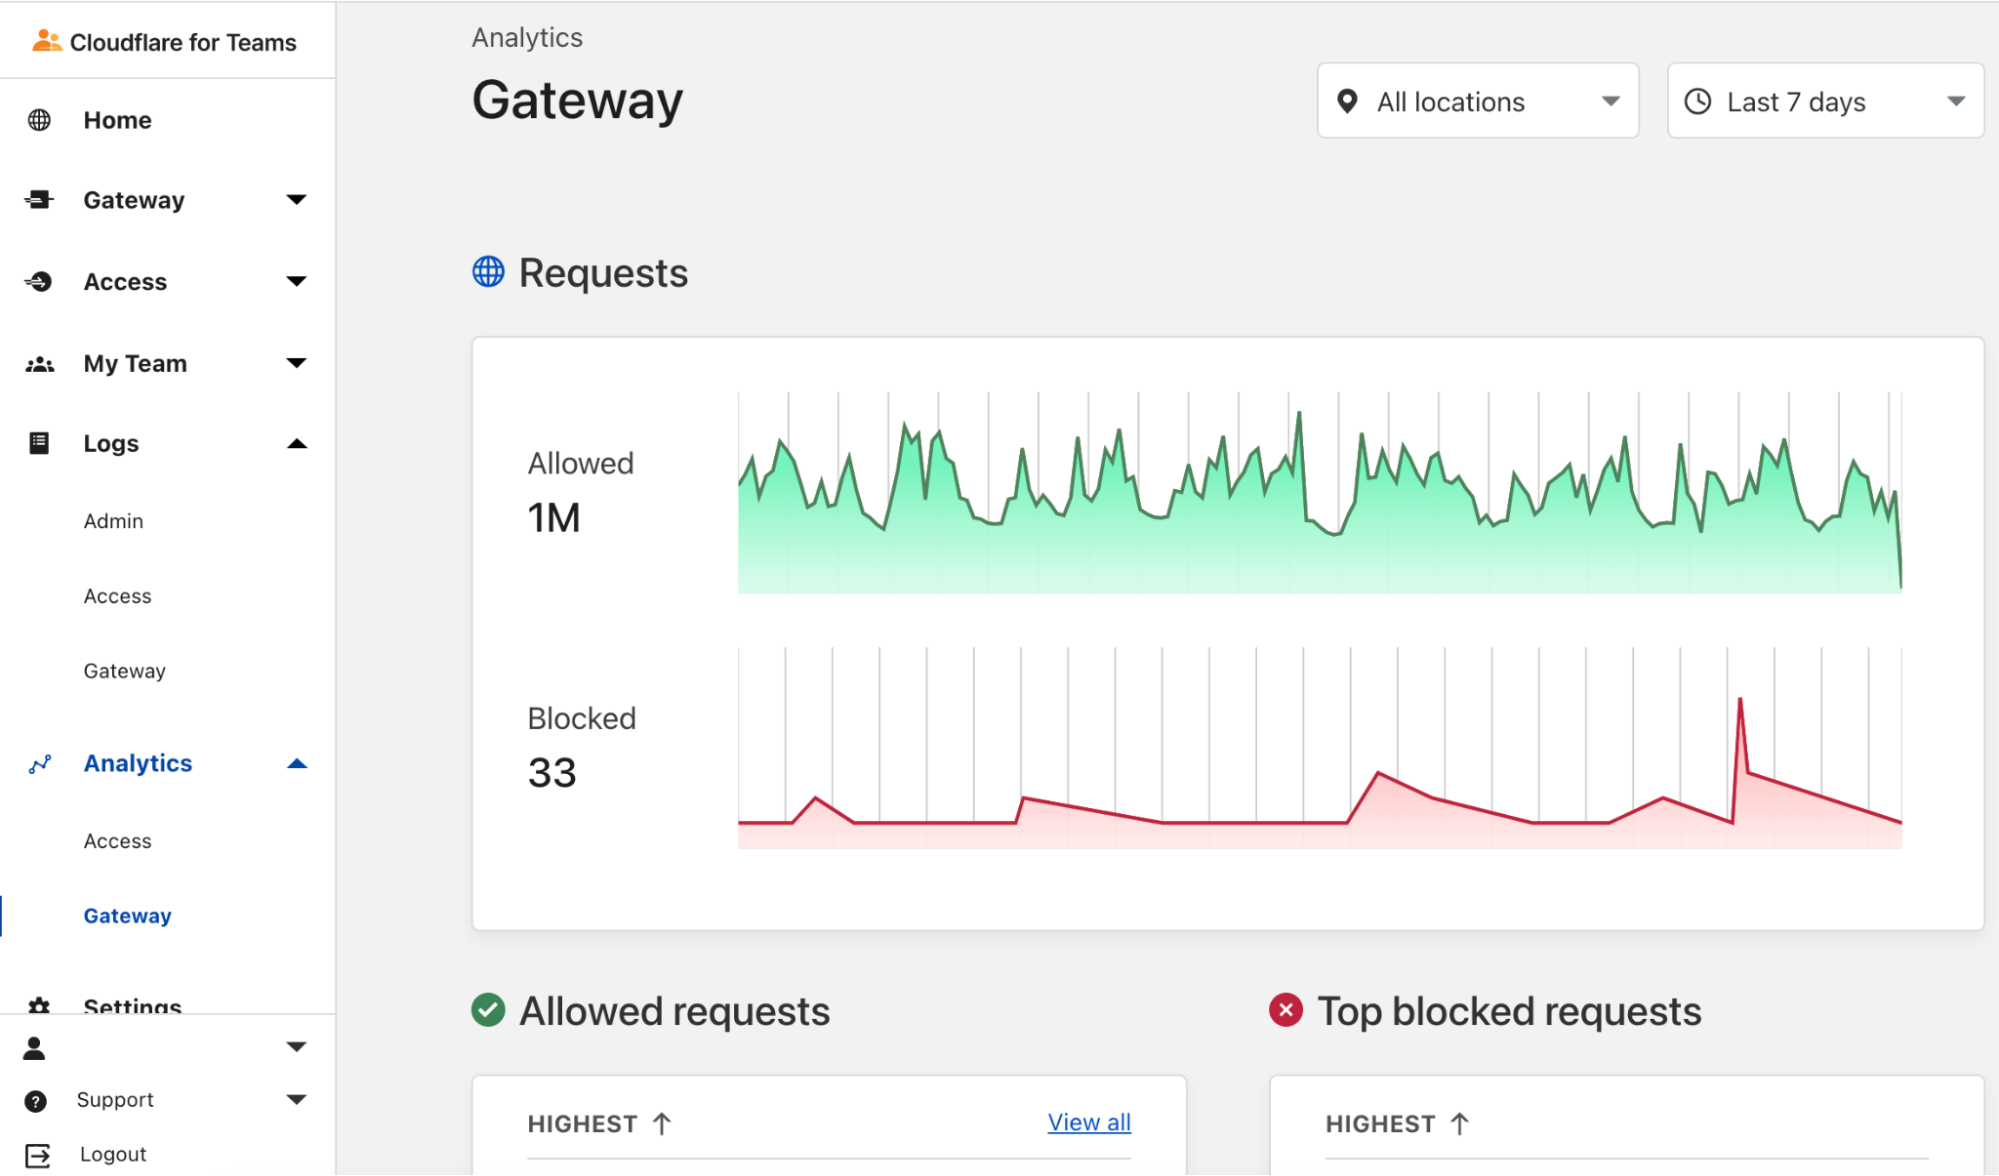The height and width of the screenshot is (1176, 1999).
Task: Click the green checkmark Allowed requests icon
Action: 488,1010
